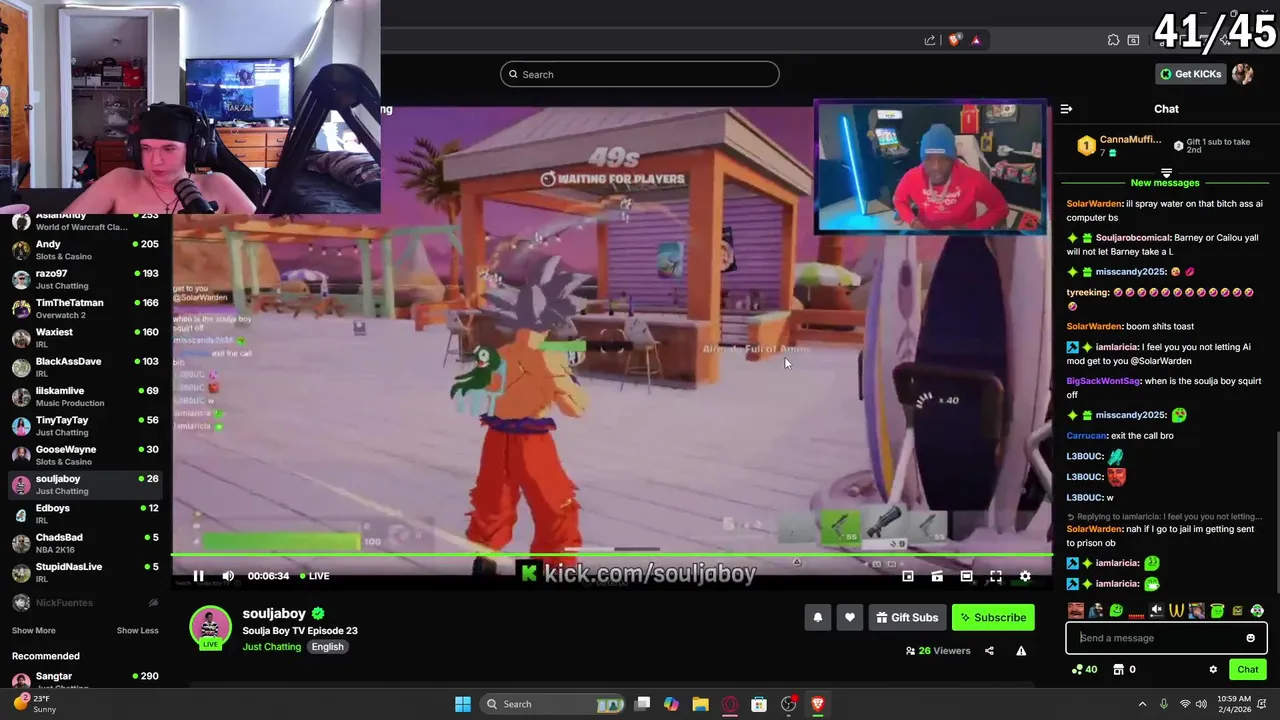Open ChadsBad NBA 2K16 channel
This screenshot has width=1280, height=720.
[x=85, y=543]
